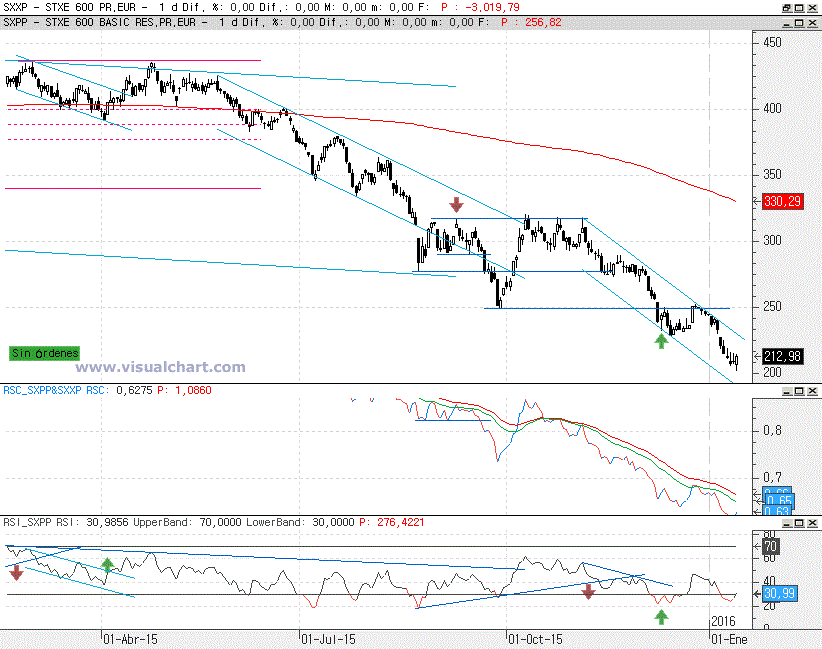The image size is (822, 649).
Task: Select the green up arrow under RSI December low
Action: point(662,617)
